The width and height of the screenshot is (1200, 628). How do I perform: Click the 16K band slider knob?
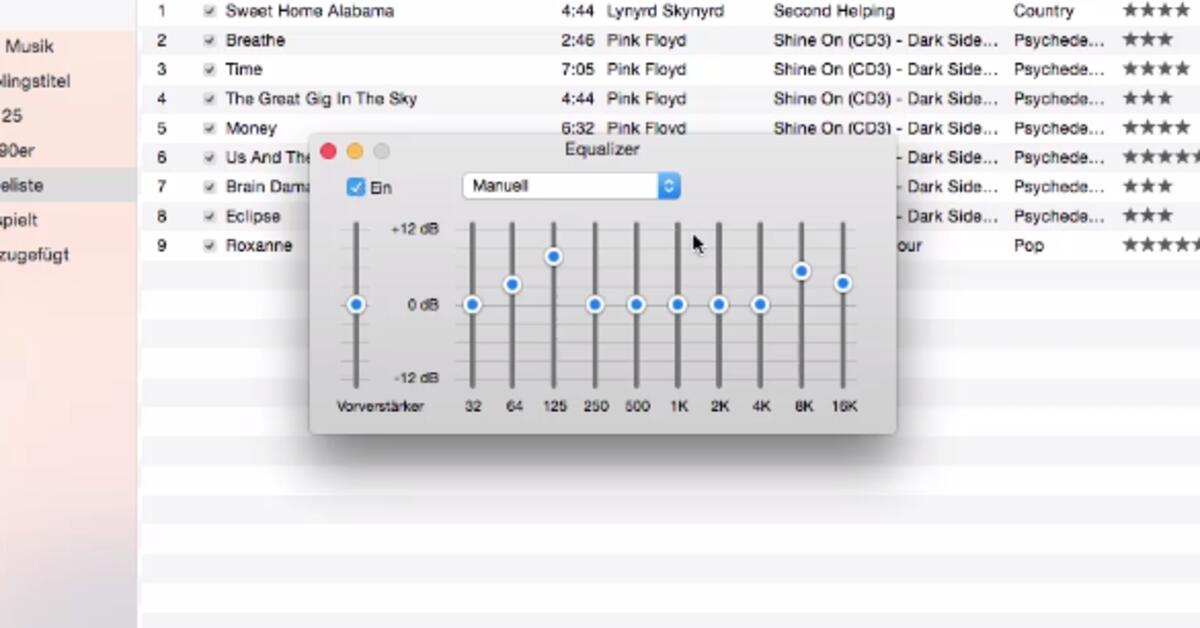[x=843, y=283]
